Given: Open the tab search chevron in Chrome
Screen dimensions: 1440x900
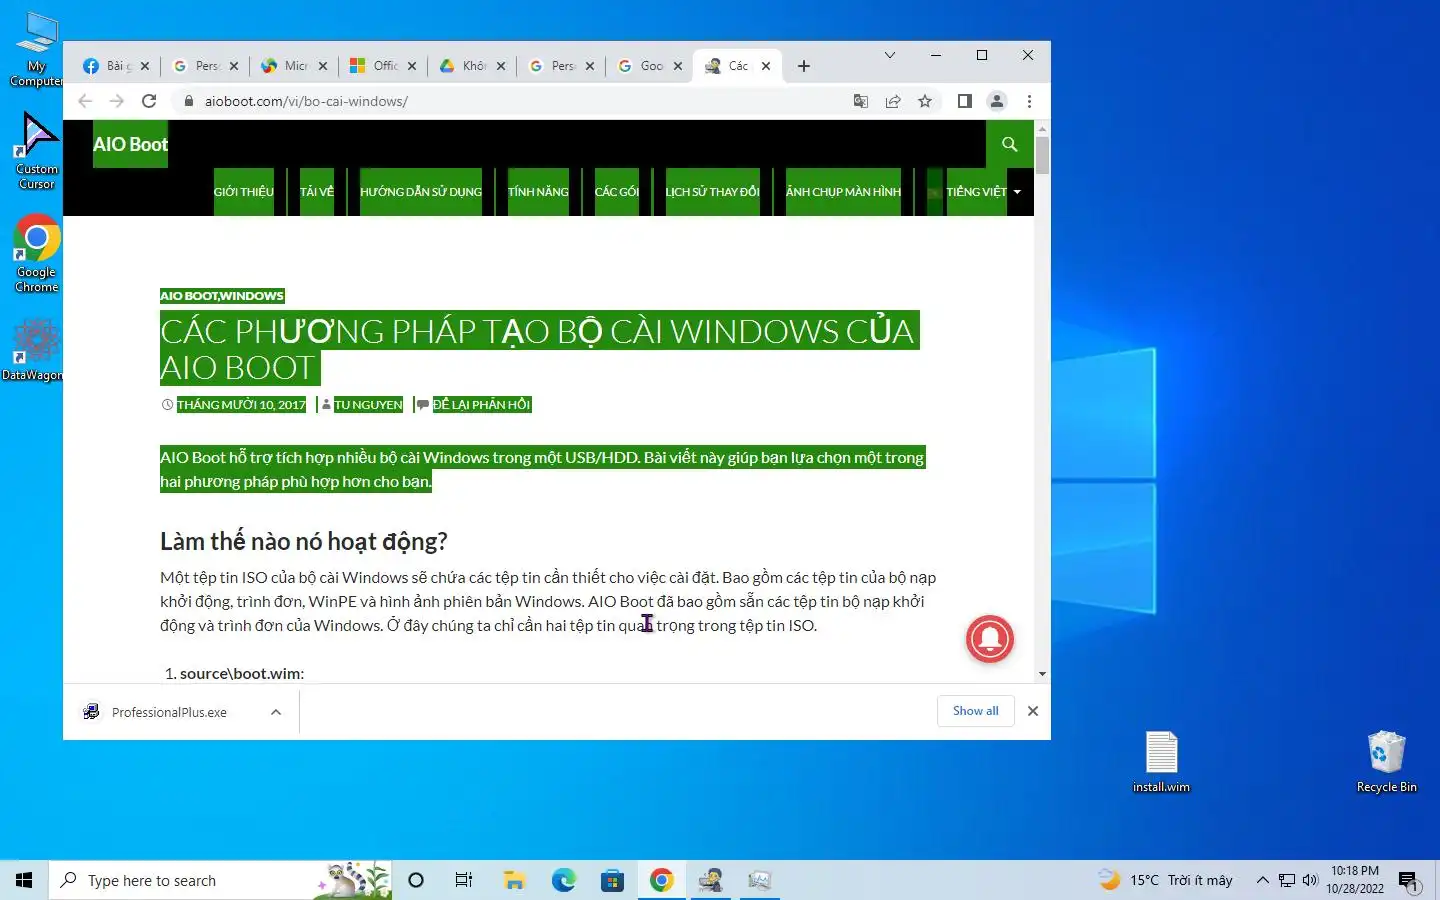Looking at the screenshot, I should coord(889,55).
